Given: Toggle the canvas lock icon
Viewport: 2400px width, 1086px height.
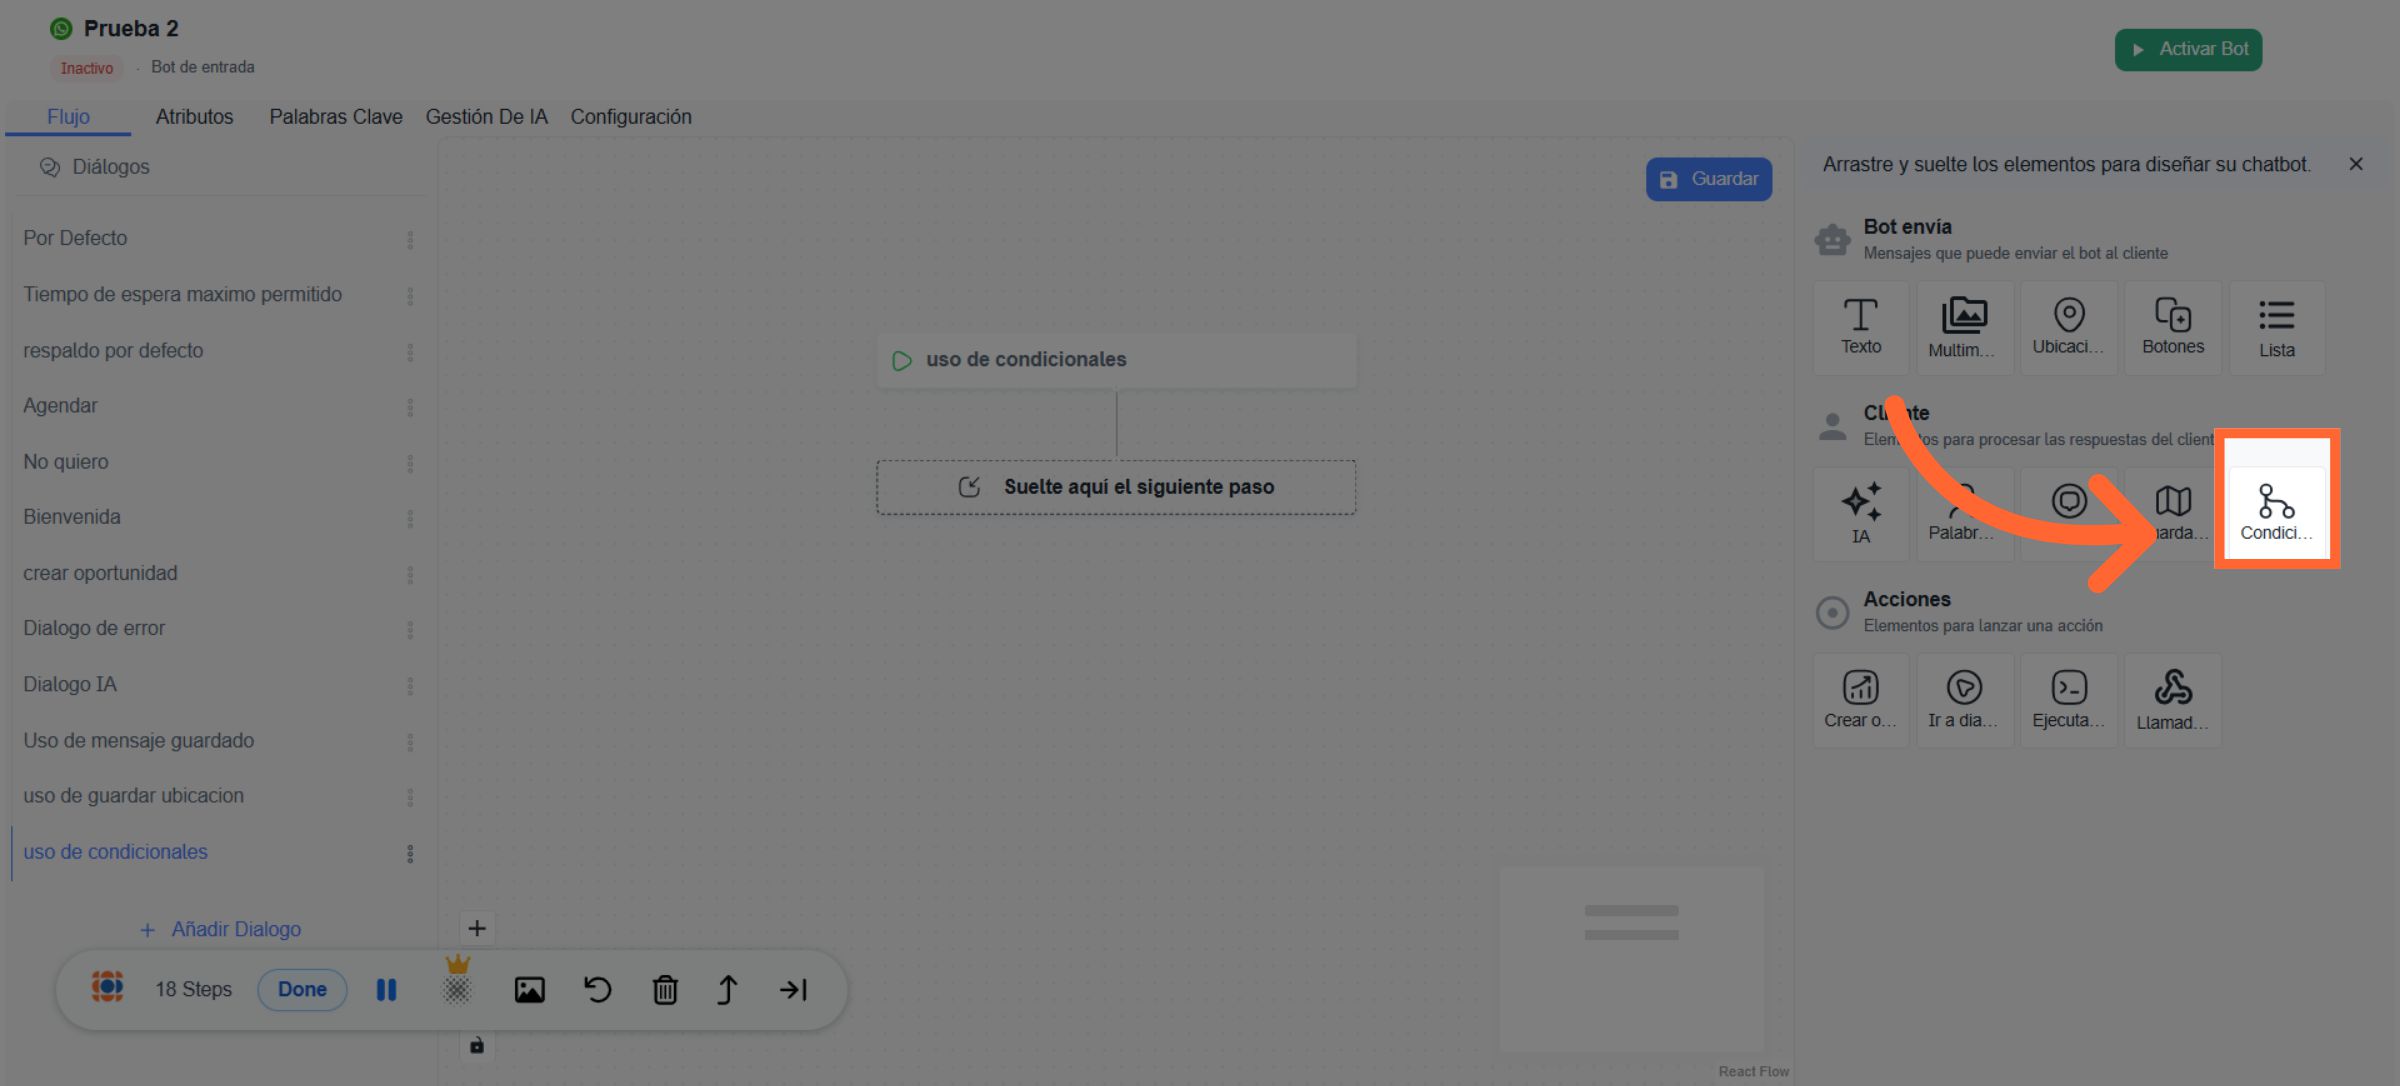Looking at the screenshot, I should pos(477,1045).
